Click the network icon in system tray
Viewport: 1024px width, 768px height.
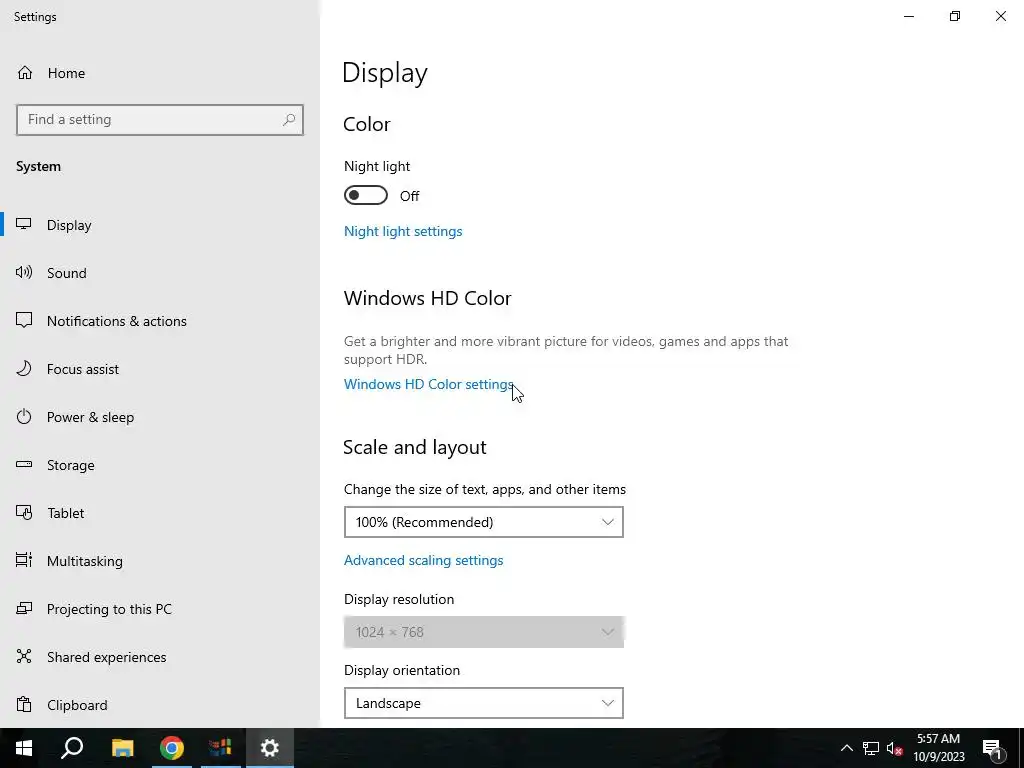click(x=871, y=748)
